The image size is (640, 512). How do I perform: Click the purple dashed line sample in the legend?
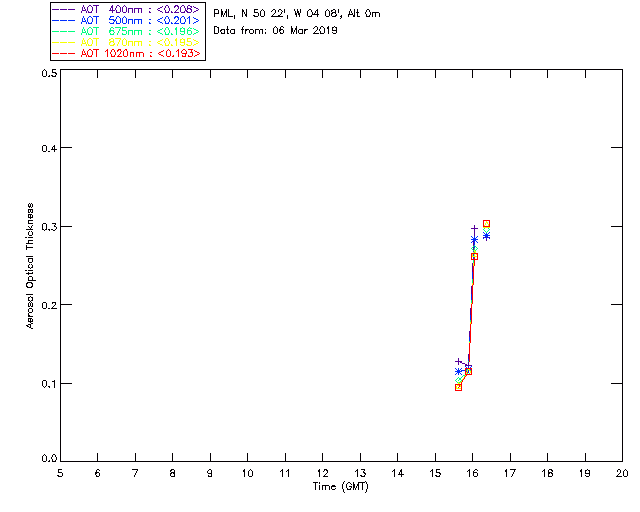click(64, 9)
